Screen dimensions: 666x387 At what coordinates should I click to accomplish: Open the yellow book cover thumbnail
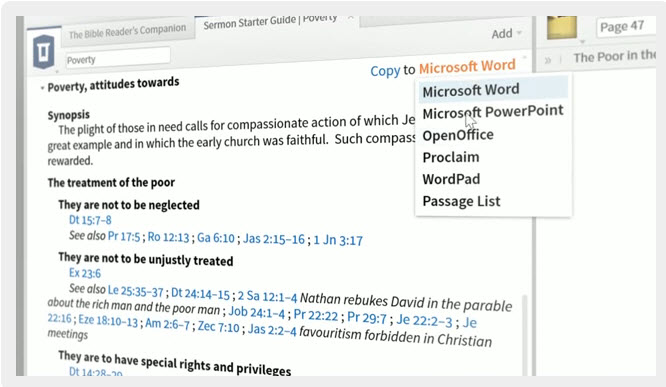point(562,28)
